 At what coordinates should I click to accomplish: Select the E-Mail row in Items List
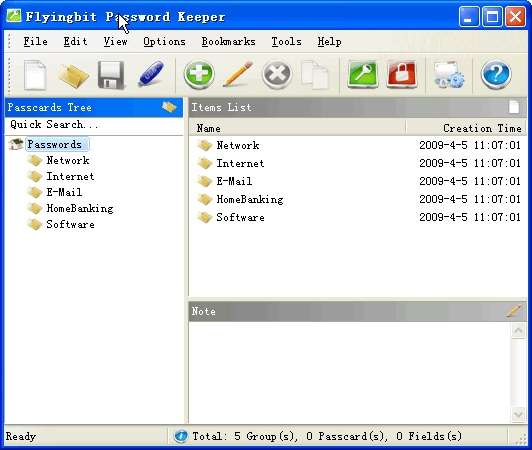pyautogui.click(x=357, y=181)
